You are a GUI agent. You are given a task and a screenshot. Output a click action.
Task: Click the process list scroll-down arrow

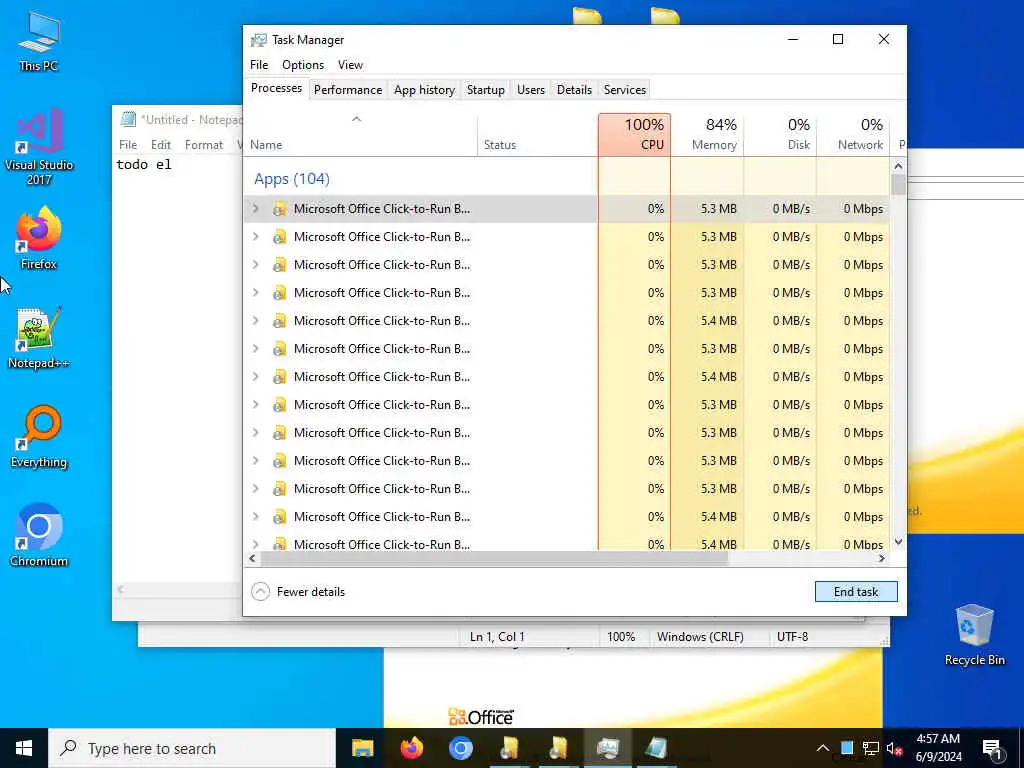click(x=898, y=541)
